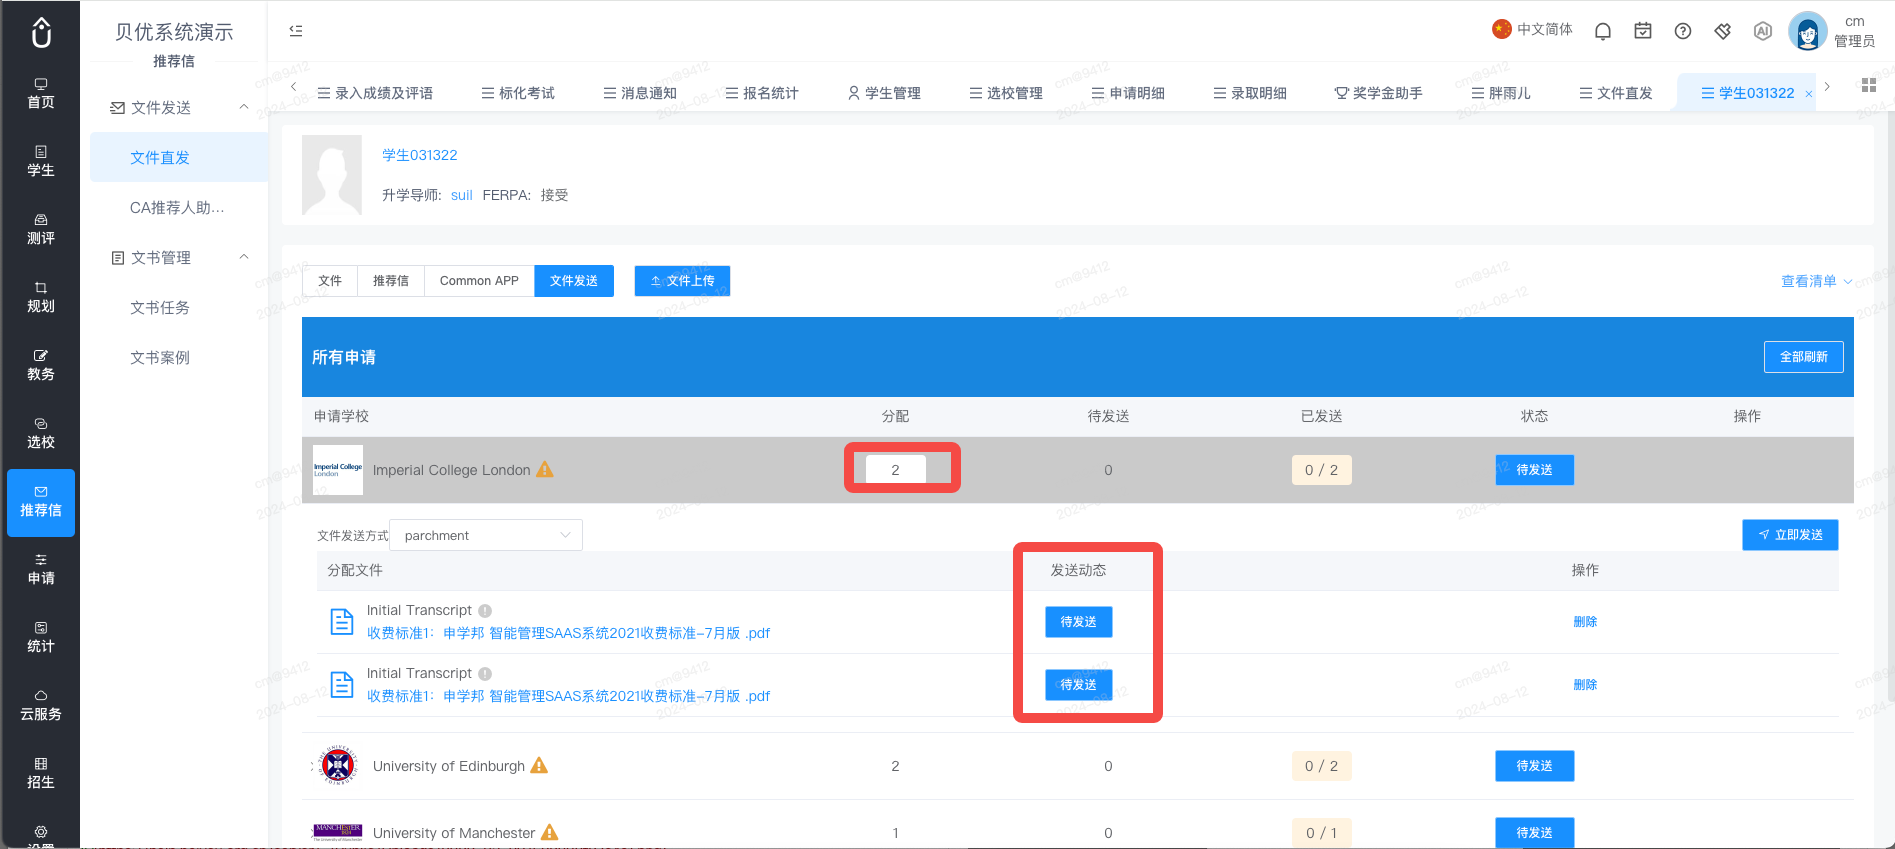This screenshot has height=849, width=1895.
Task: Expand the 查看清单 dropdown
Action: (1816, 281)
